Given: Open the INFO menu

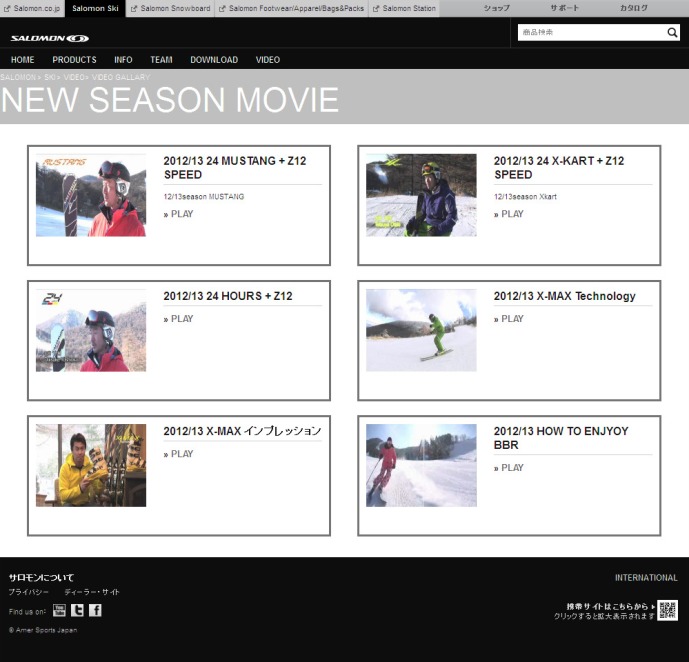Looking at the screenshot, I should [x=123, y=60].
